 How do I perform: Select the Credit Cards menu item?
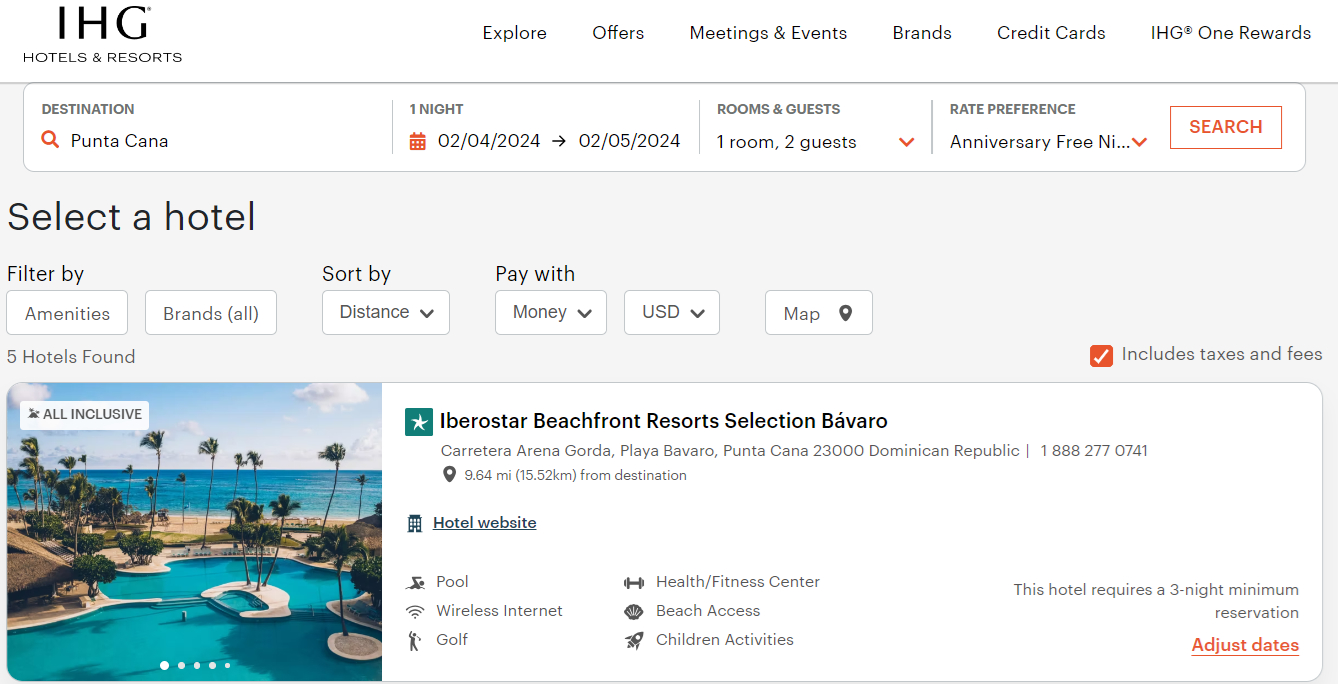point(1051,33)
